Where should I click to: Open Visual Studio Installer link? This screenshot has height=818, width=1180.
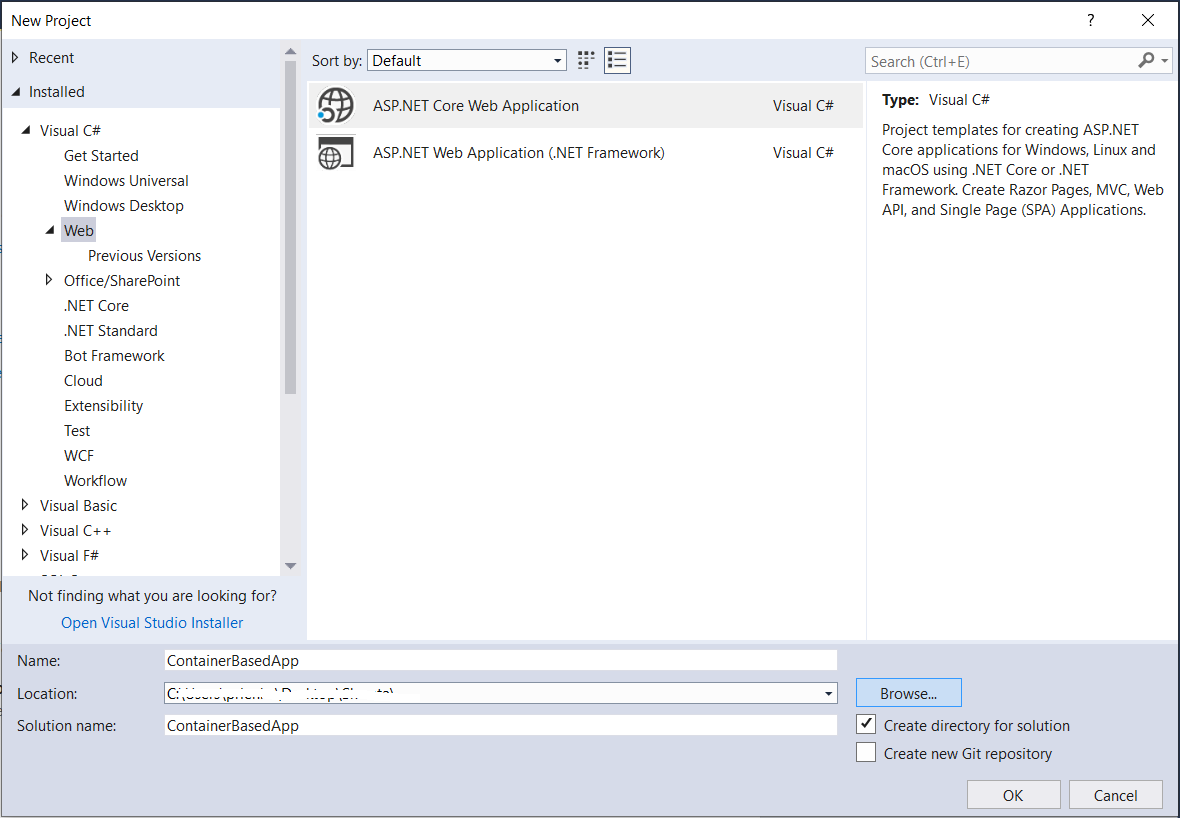(x=152, y=622)
